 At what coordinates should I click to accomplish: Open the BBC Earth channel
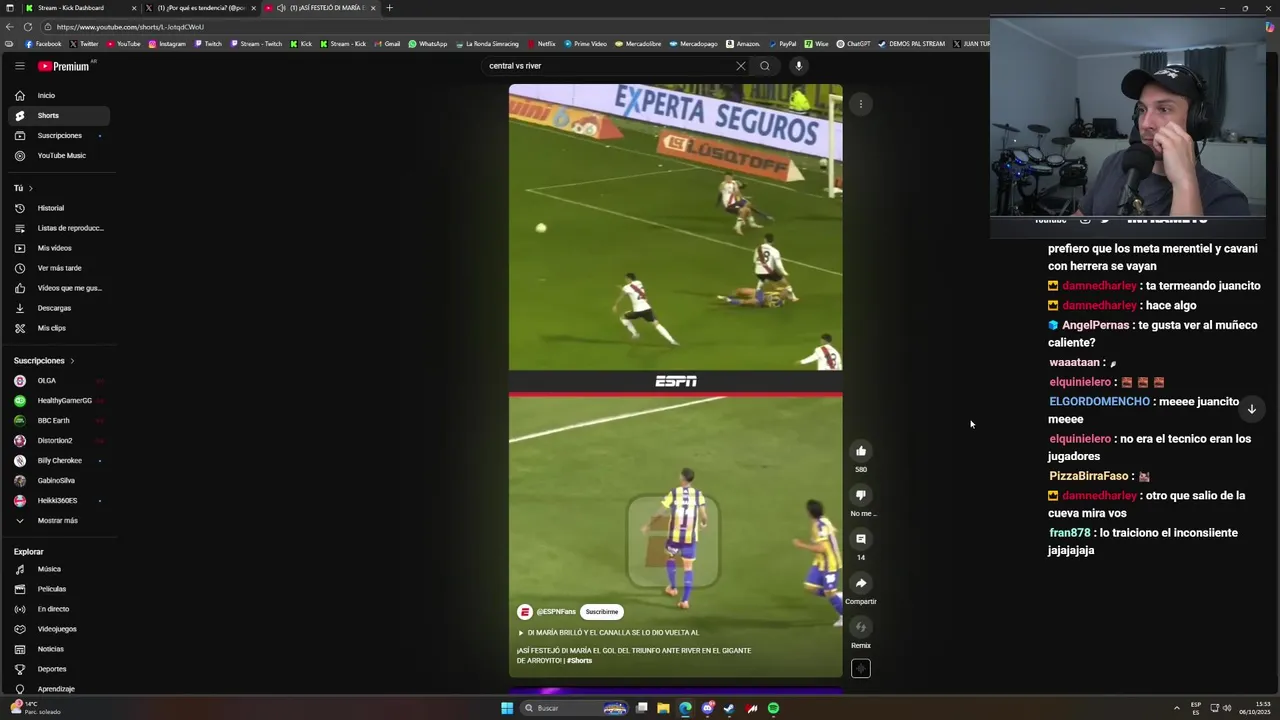coord(59,420)
